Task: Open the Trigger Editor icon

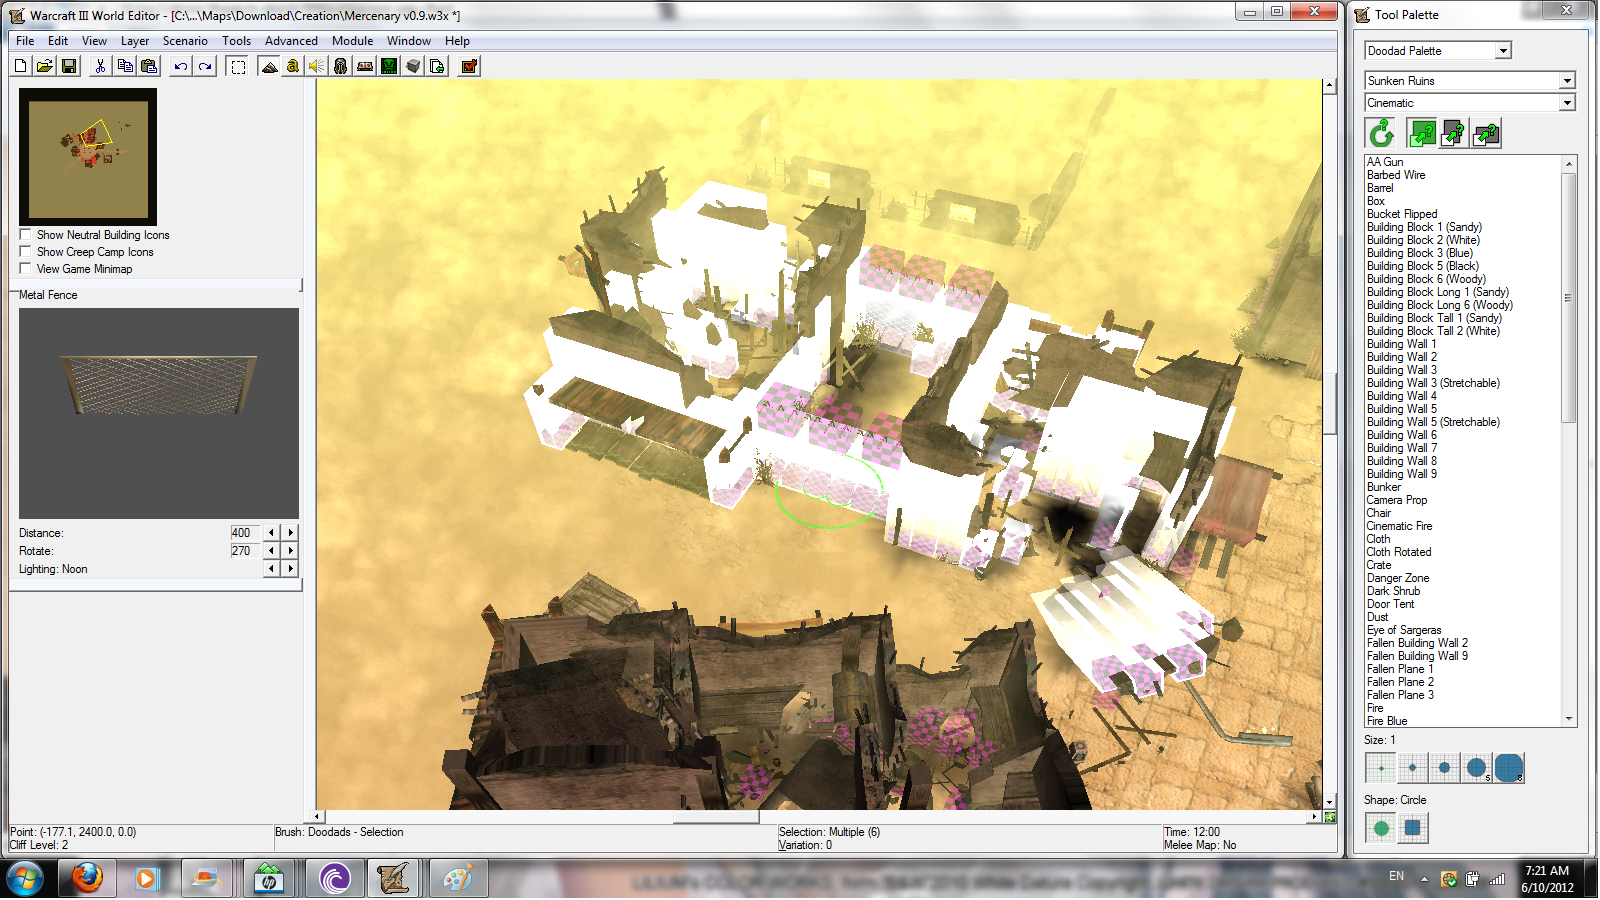Action: 293,66
